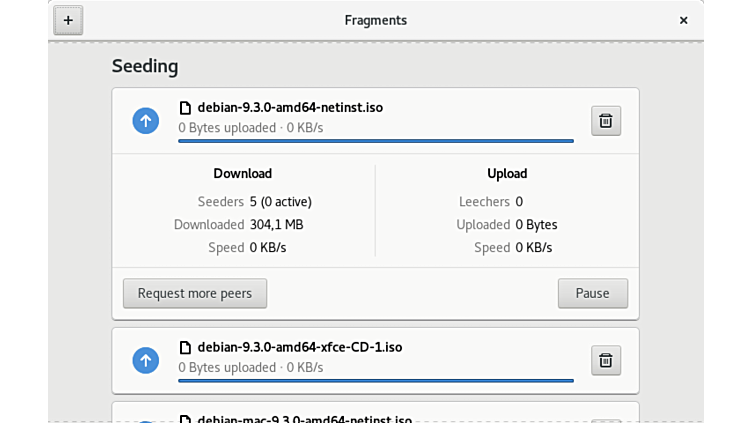Click the file icon beside debian-9.3.0-amd64-netinst.iso
This screenshot has height=423, width=752.
coord(185,107)
